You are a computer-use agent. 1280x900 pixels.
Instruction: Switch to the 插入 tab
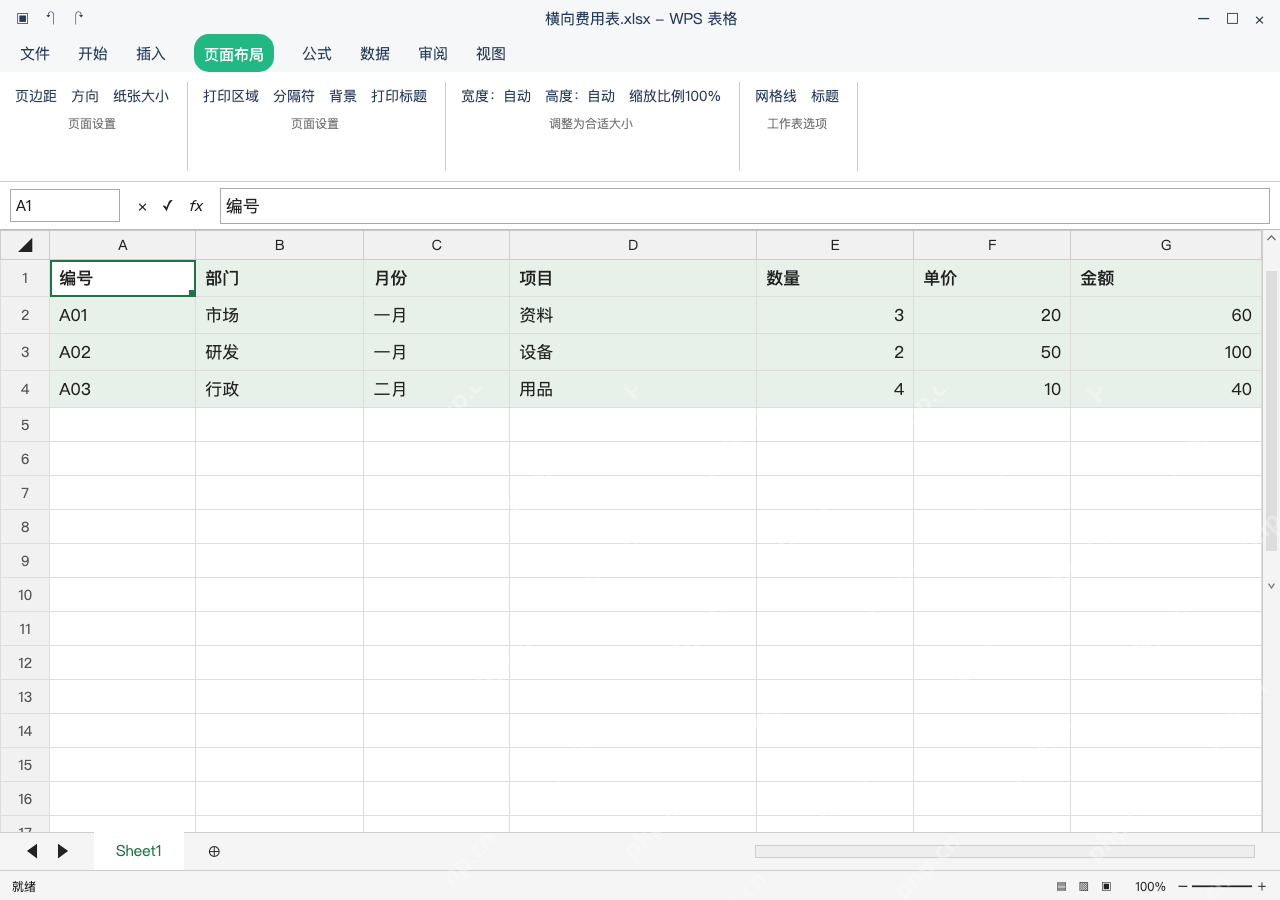pyautogui.click(x=151, y=54)
